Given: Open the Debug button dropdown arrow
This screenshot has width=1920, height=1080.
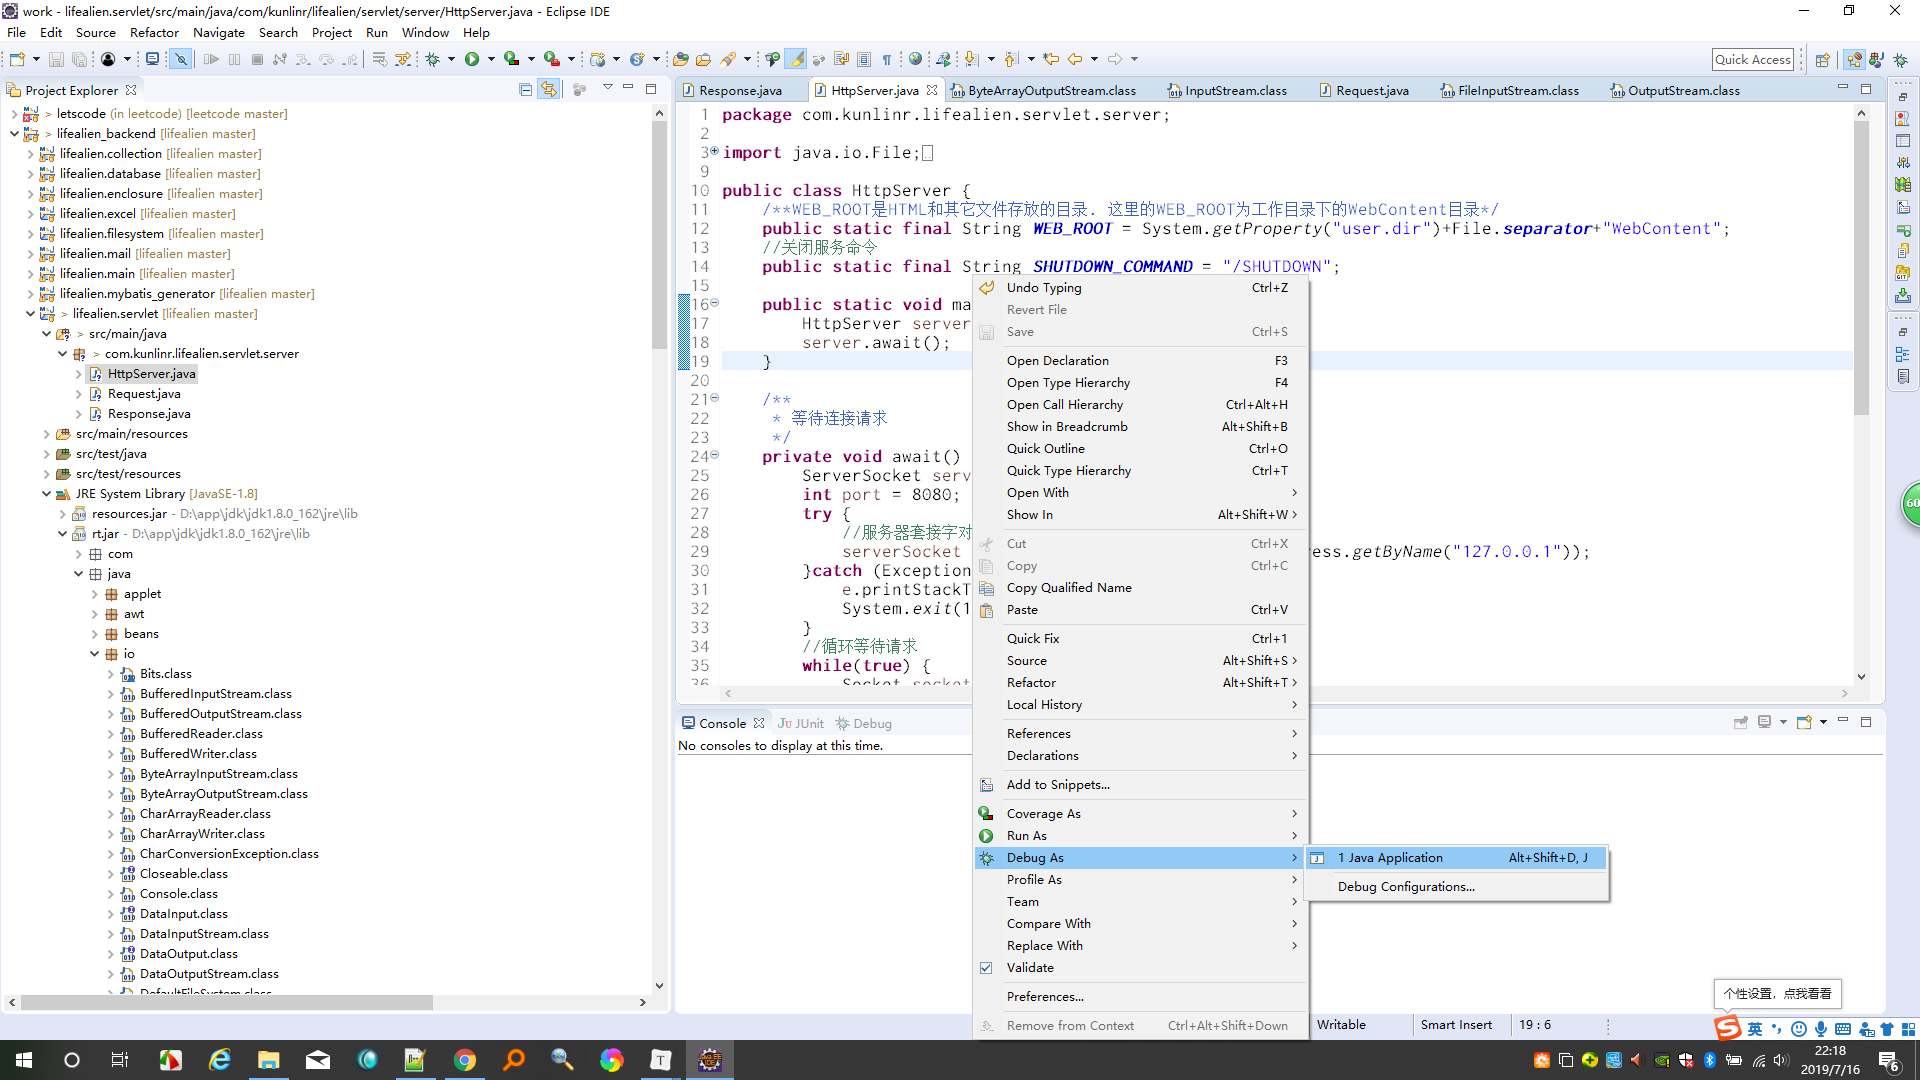Looking at the screenshot, I should coord(451,60).
